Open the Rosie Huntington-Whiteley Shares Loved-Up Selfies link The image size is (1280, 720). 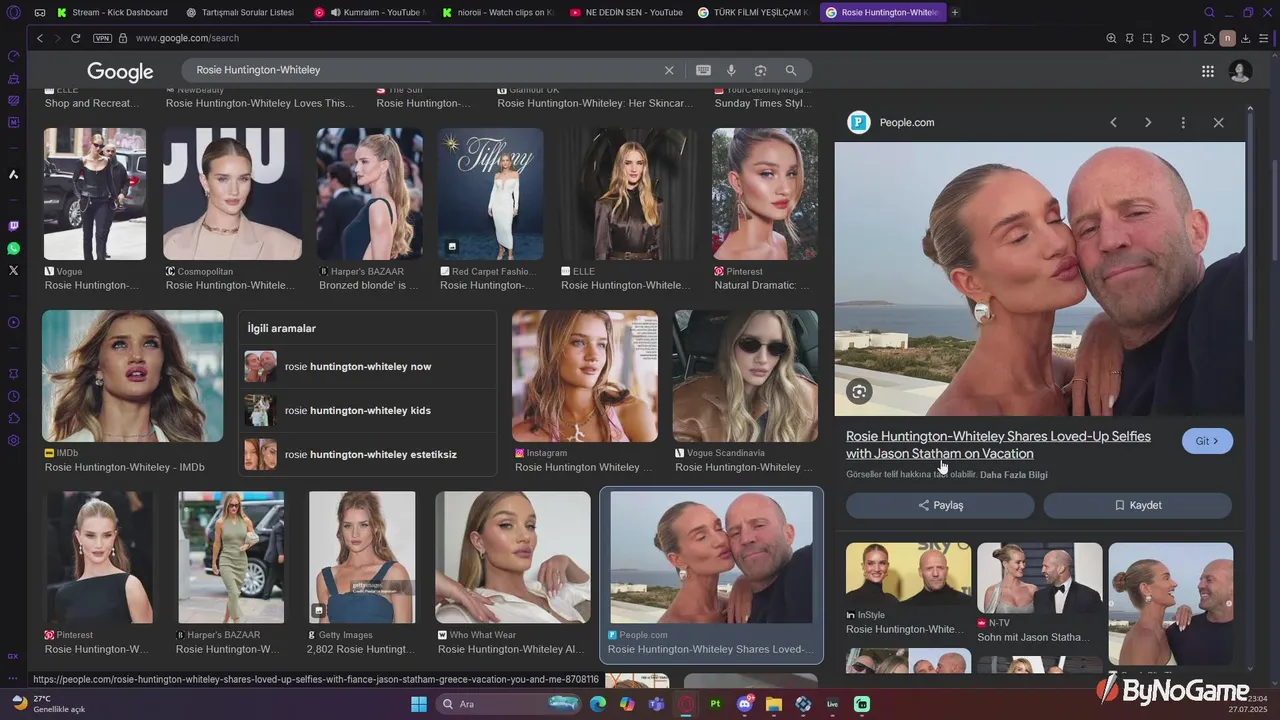pos(998,445)
